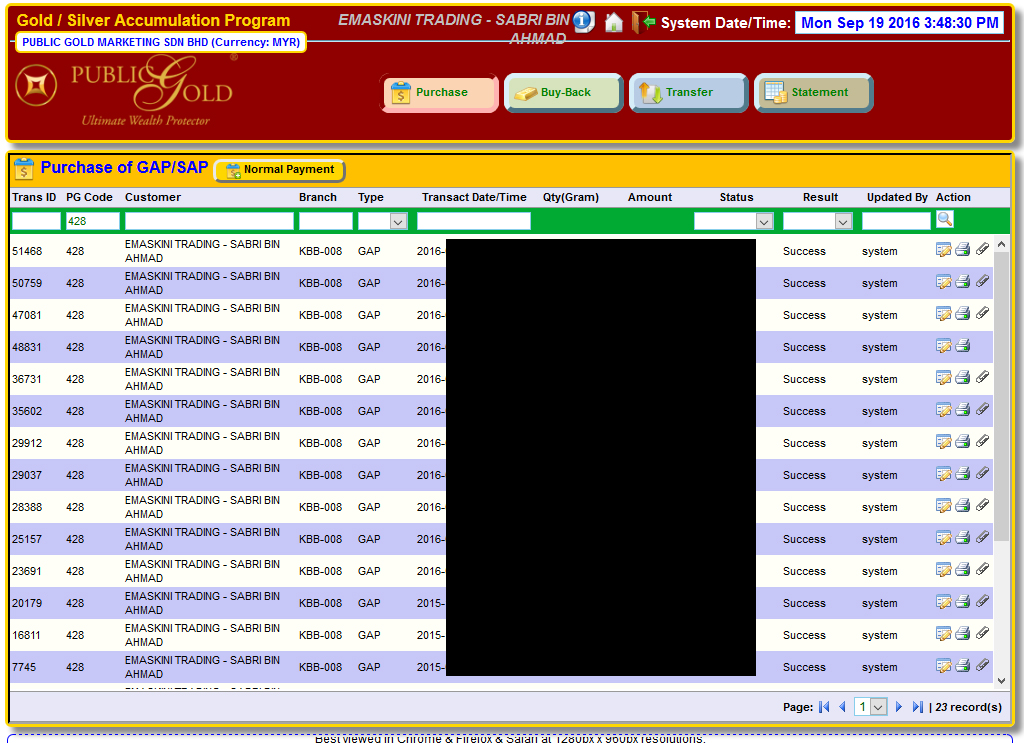Open the Status filter dropdown
This screenshot has height=743, width=1024.
click(733, 221)
